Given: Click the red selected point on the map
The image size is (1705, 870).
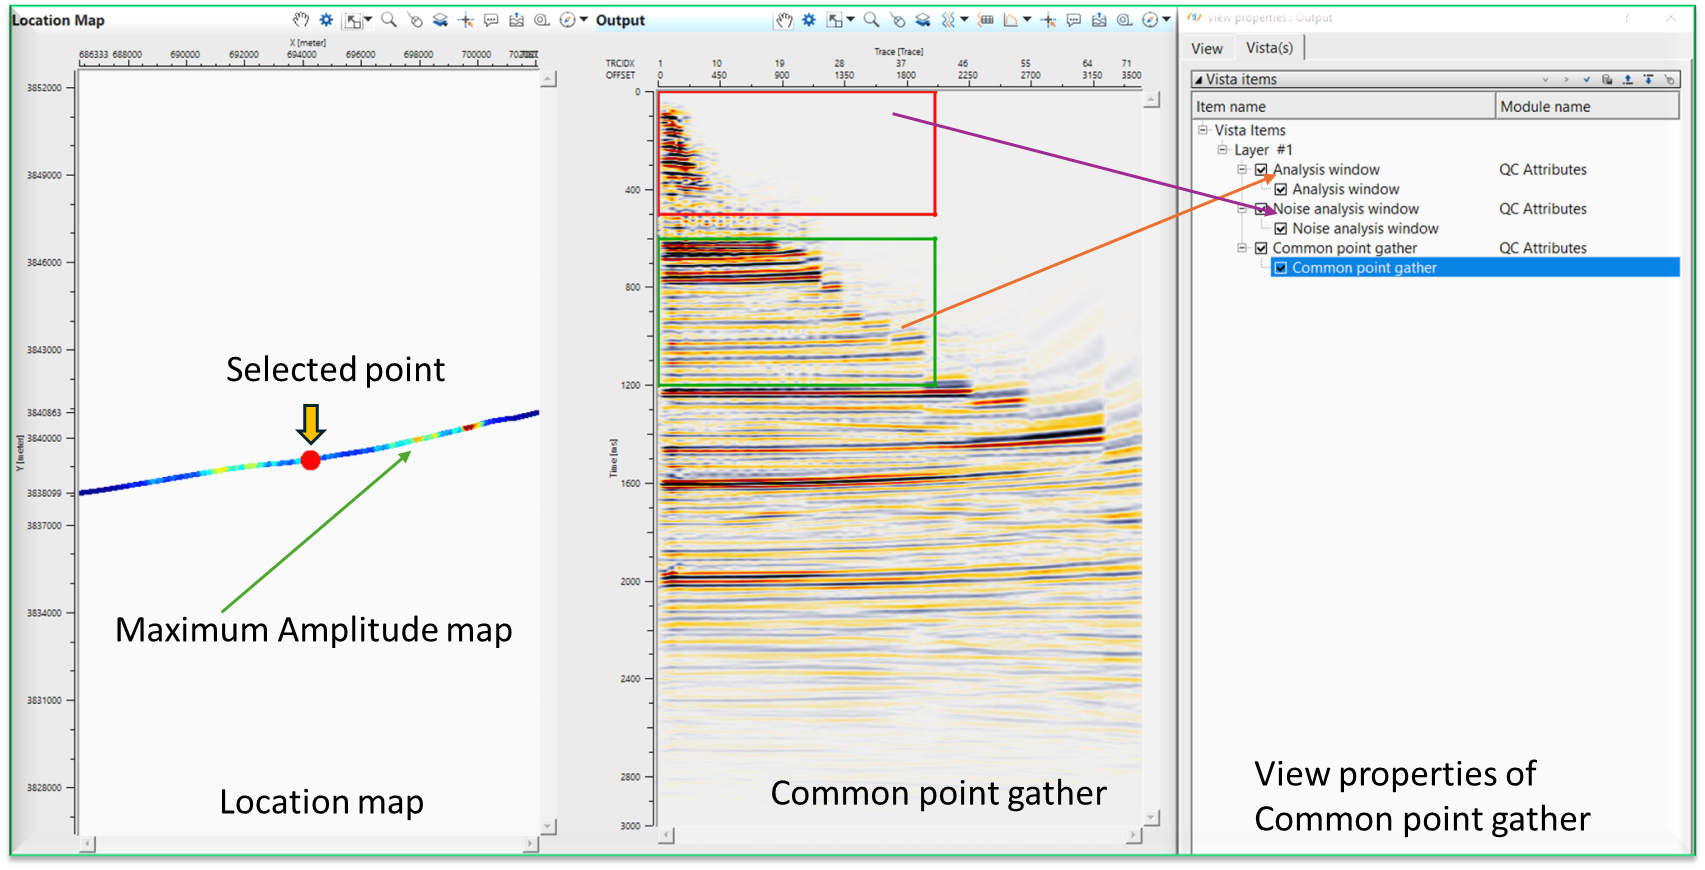Looking at the screenshot, I should [311, 460].
